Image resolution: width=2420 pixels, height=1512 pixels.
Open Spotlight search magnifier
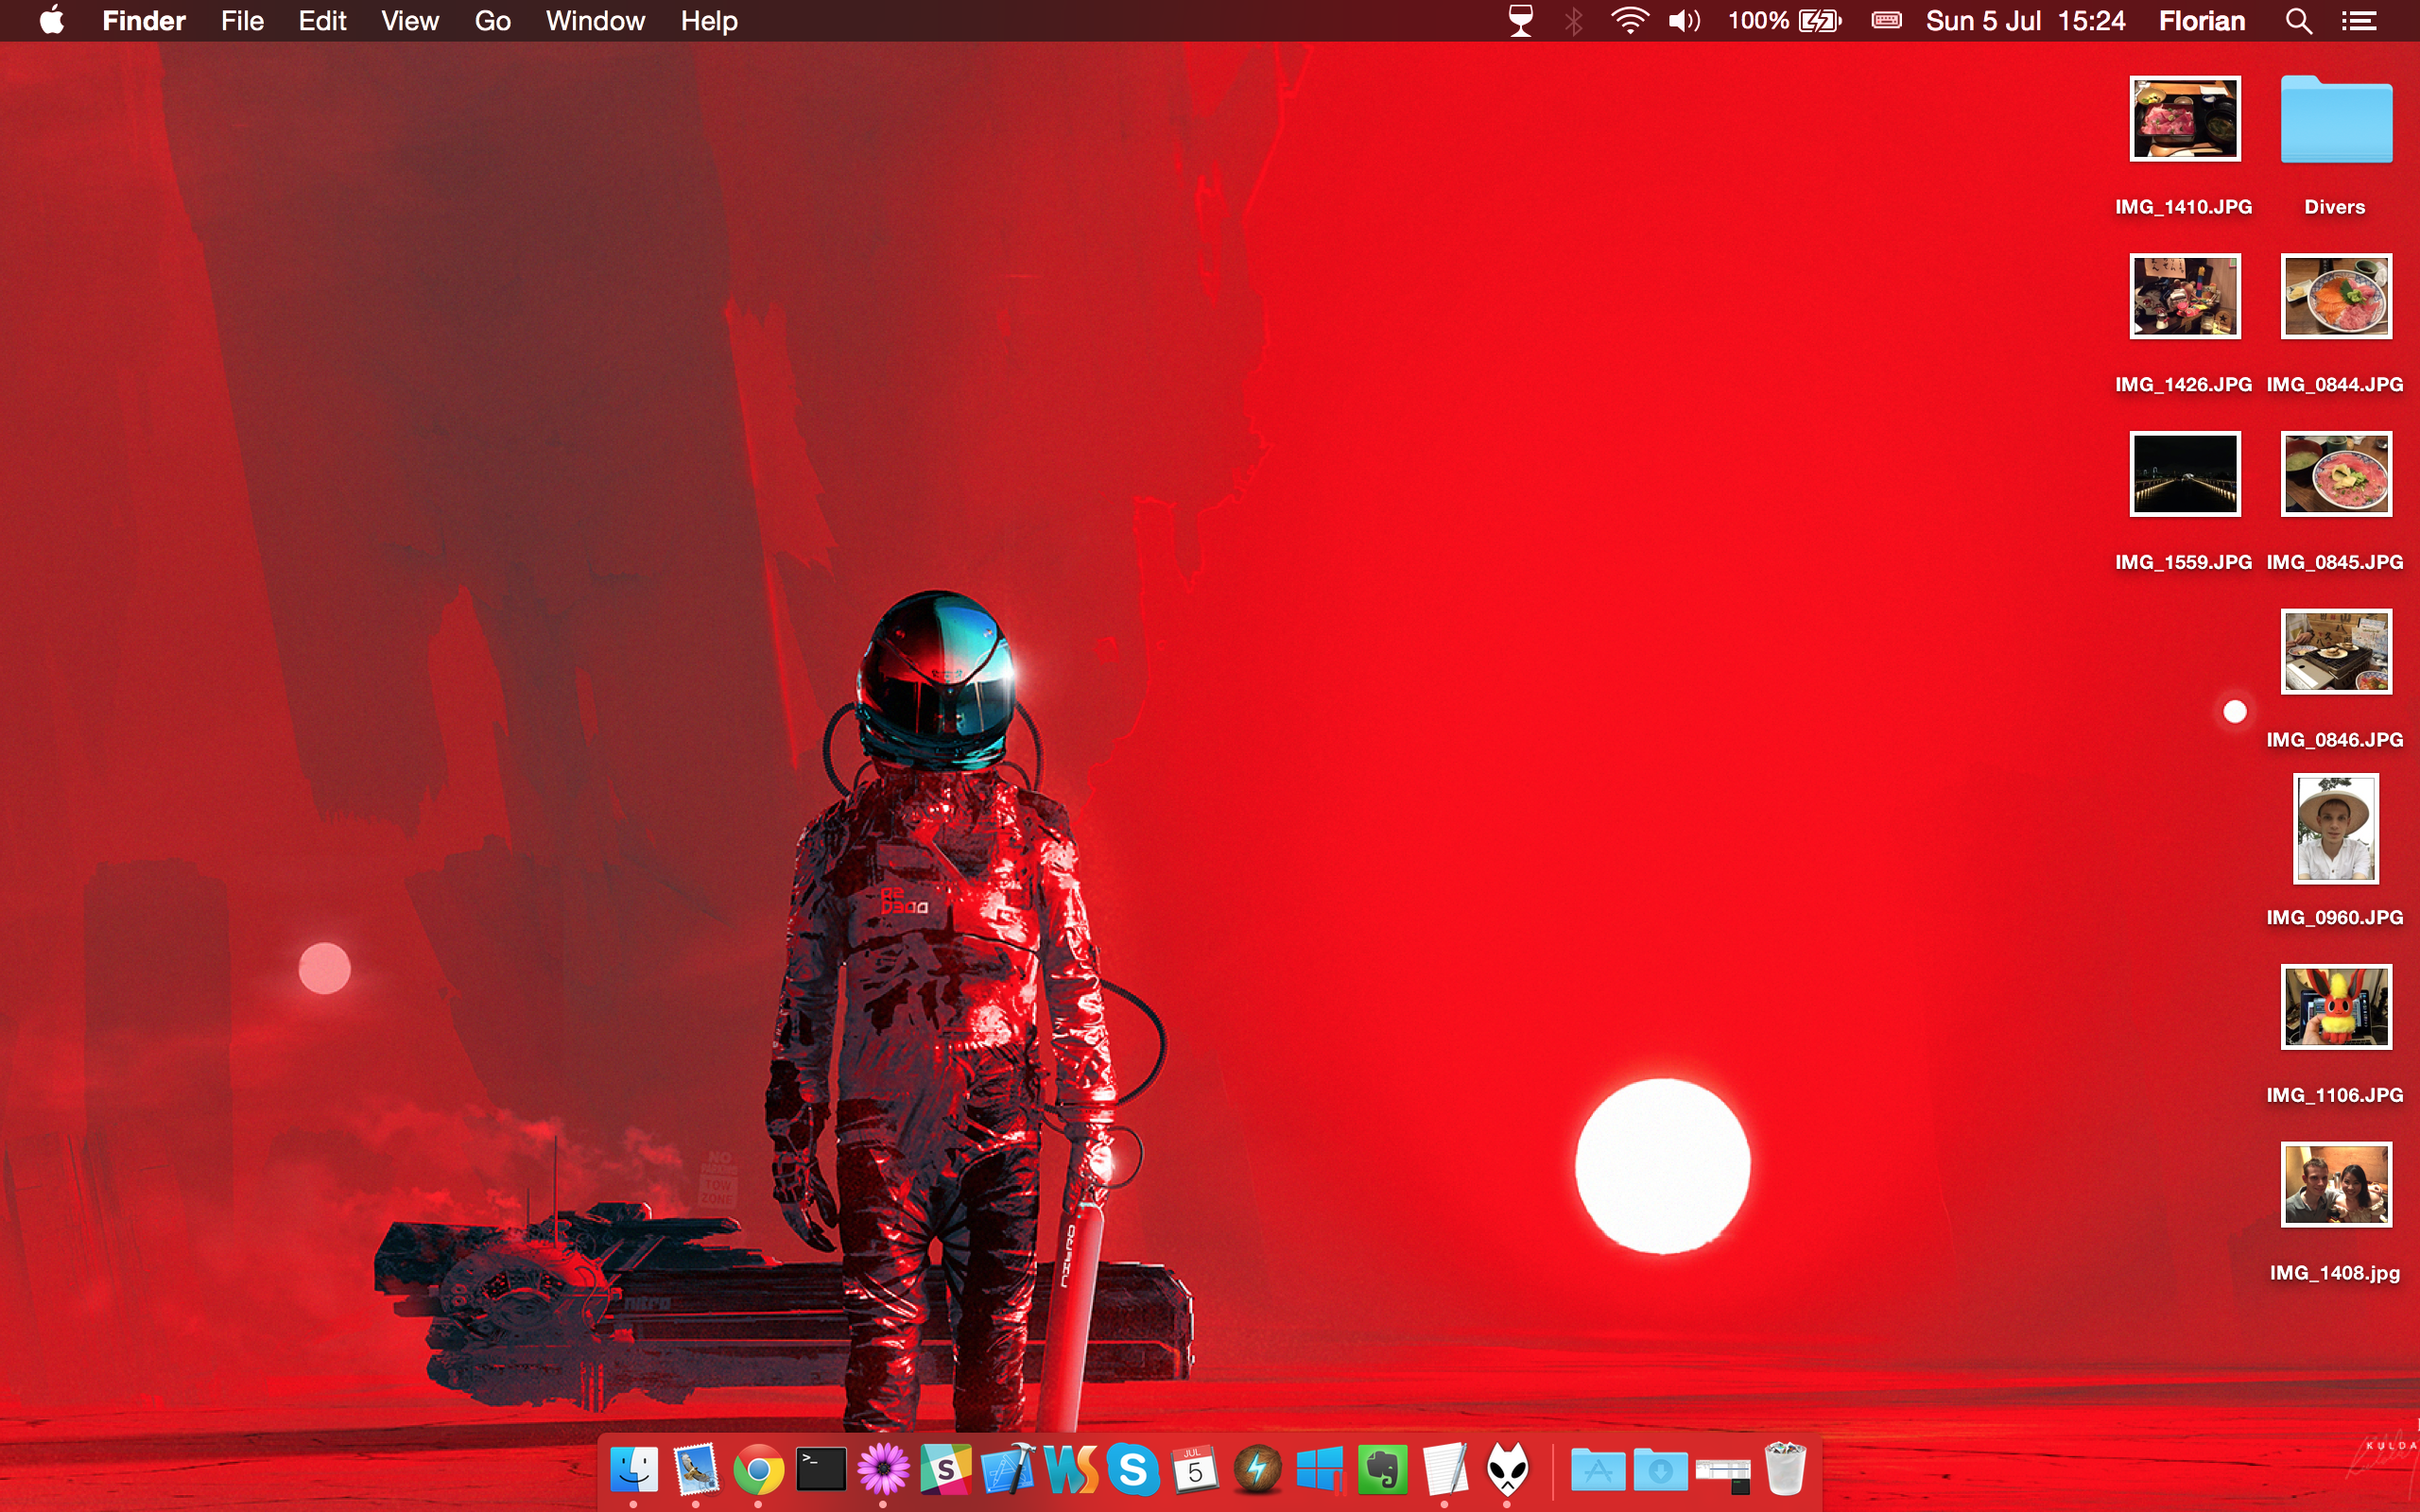[2298, 21]
